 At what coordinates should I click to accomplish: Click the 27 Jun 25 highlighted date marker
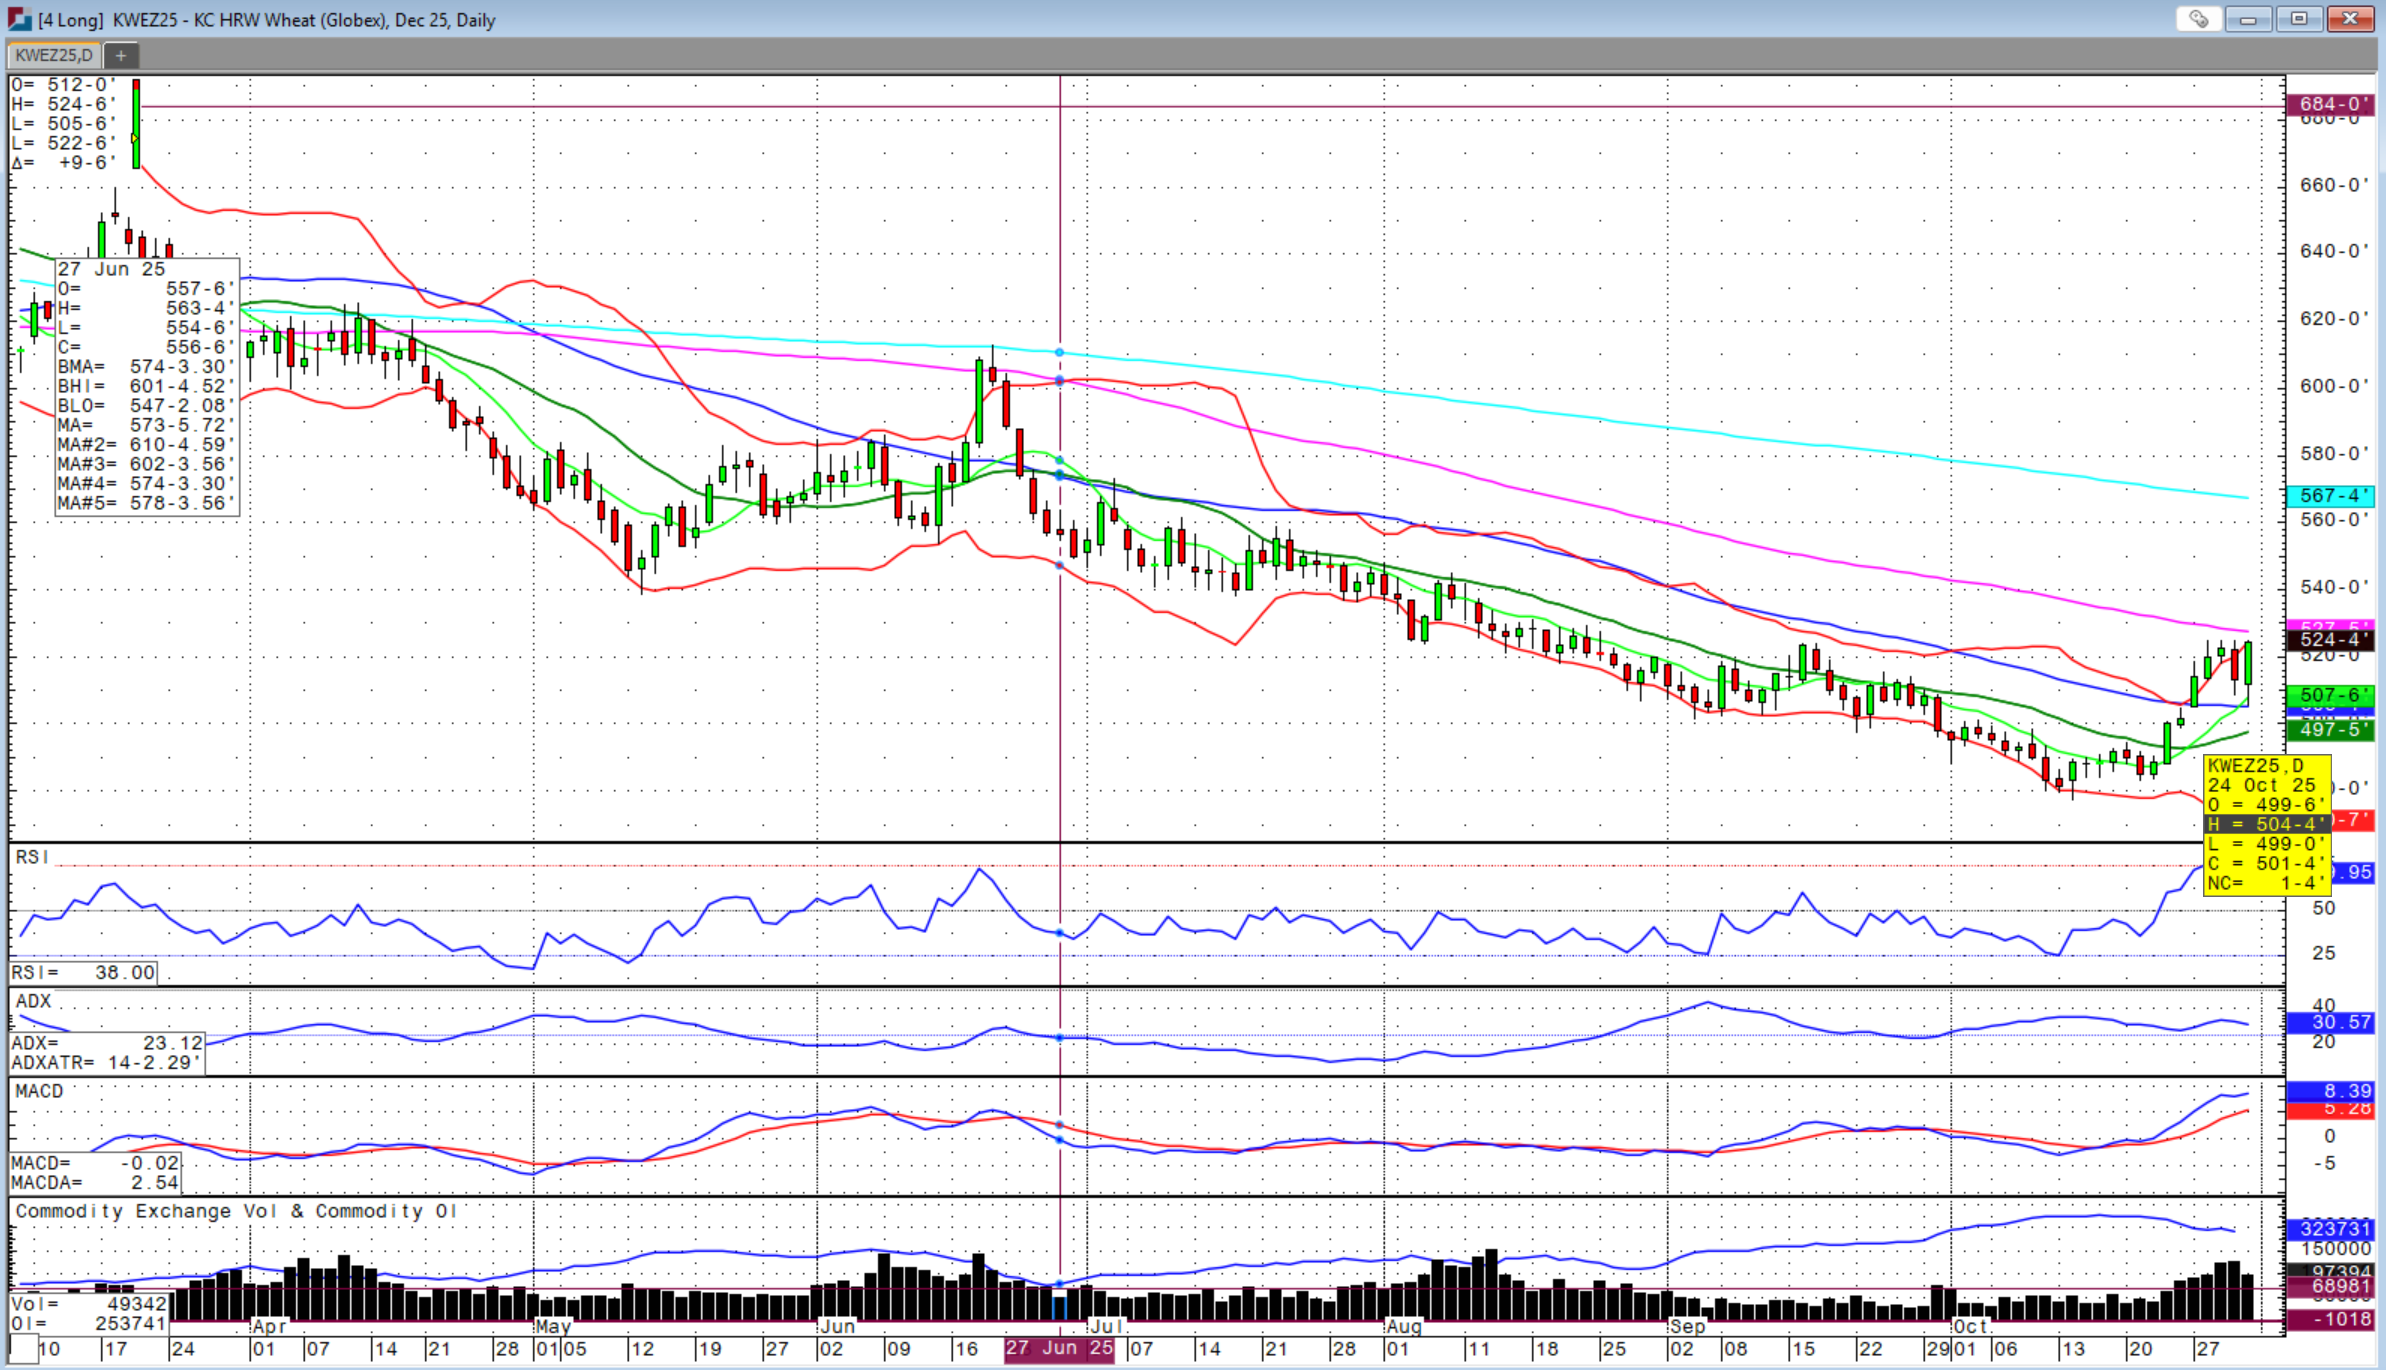1059,1348
